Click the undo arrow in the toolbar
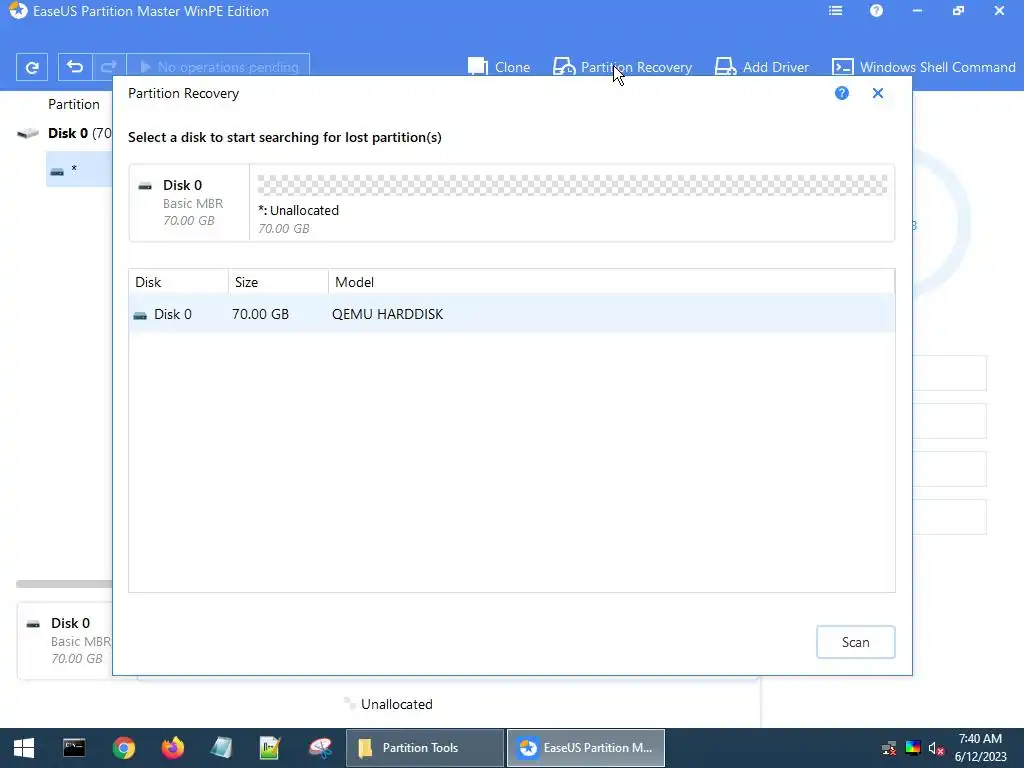The image size is (1024, 768). pos(75,67)
